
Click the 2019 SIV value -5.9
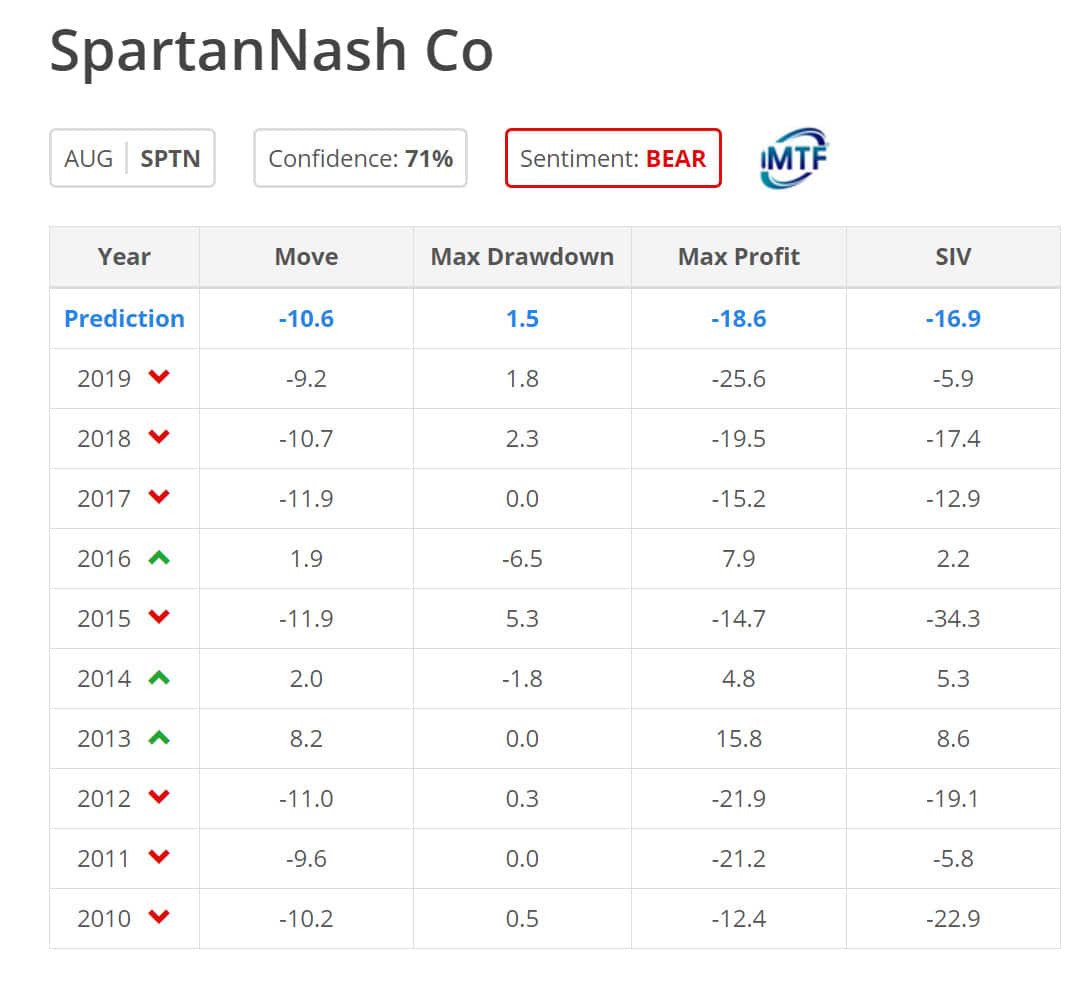click(x=953, y=379)
